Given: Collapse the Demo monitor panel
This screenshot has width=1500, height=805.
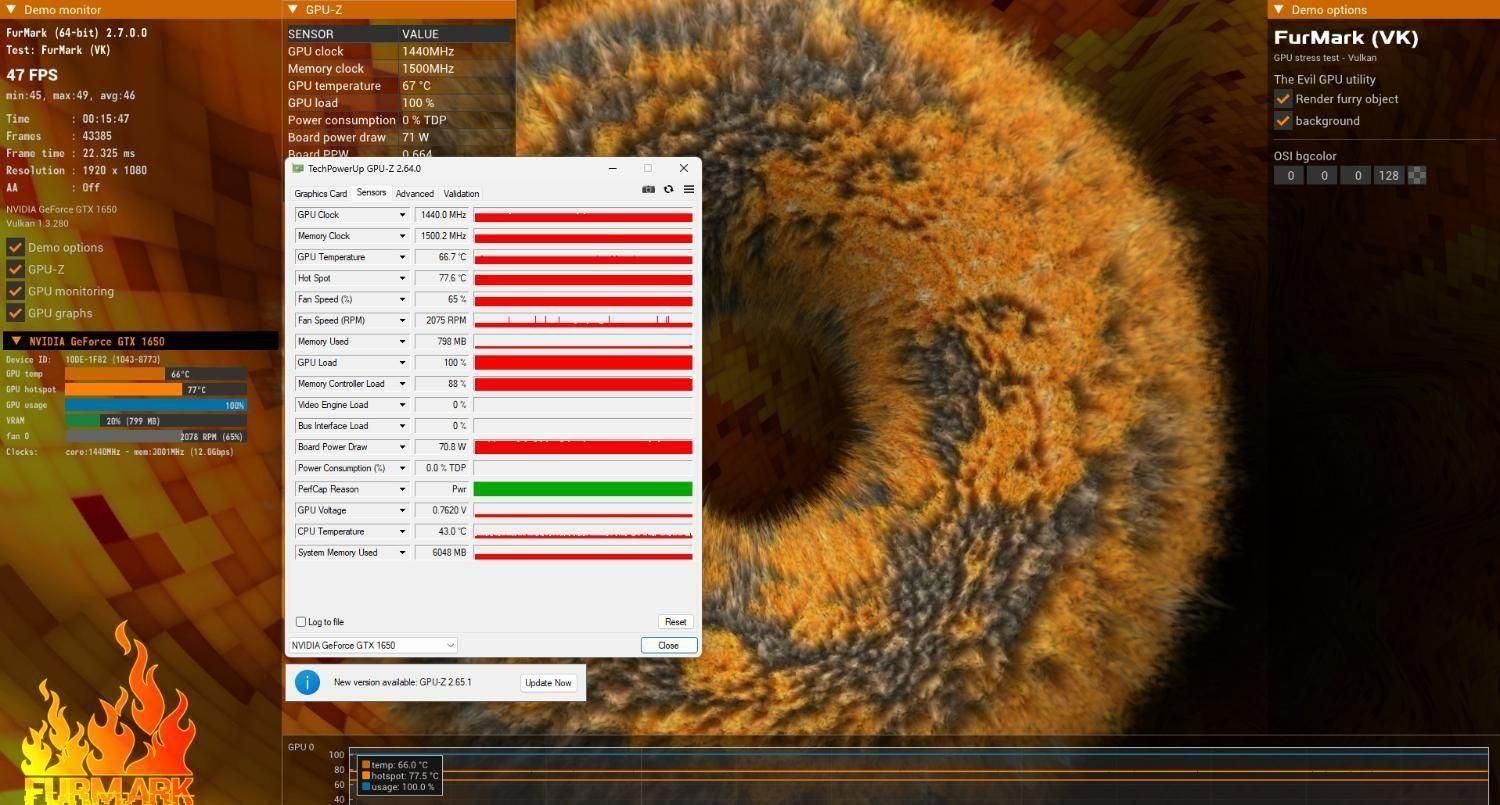Looking at the screenshot, I should click(10, 10).
